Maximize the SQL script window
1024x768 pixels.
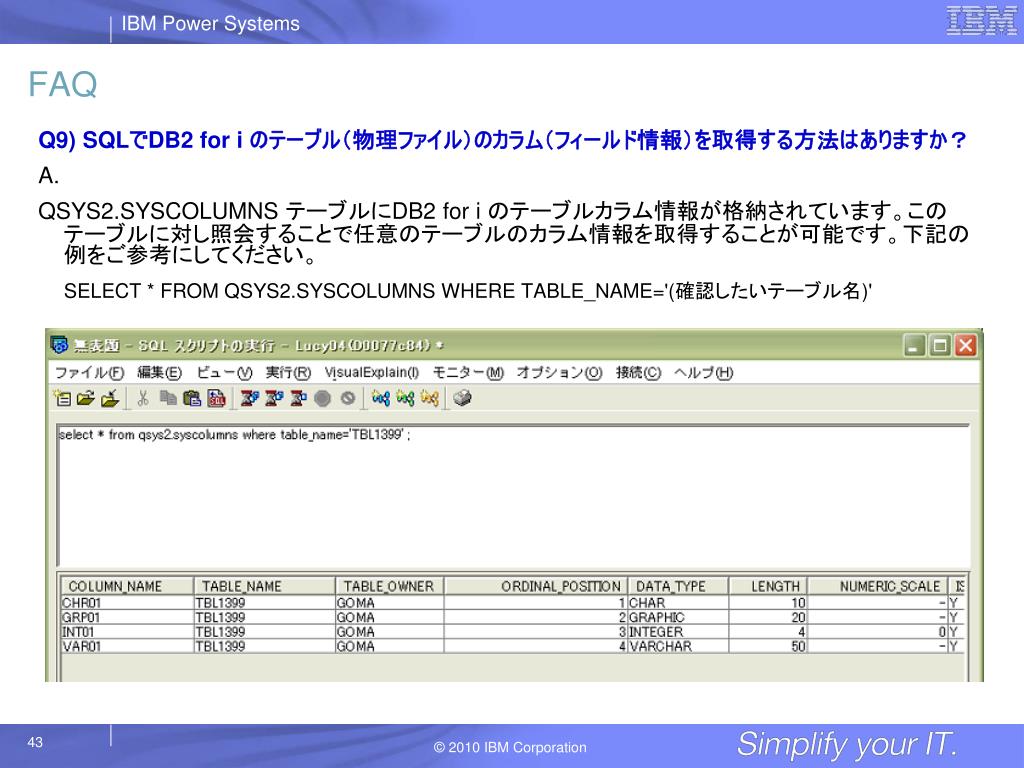[940, 345]
